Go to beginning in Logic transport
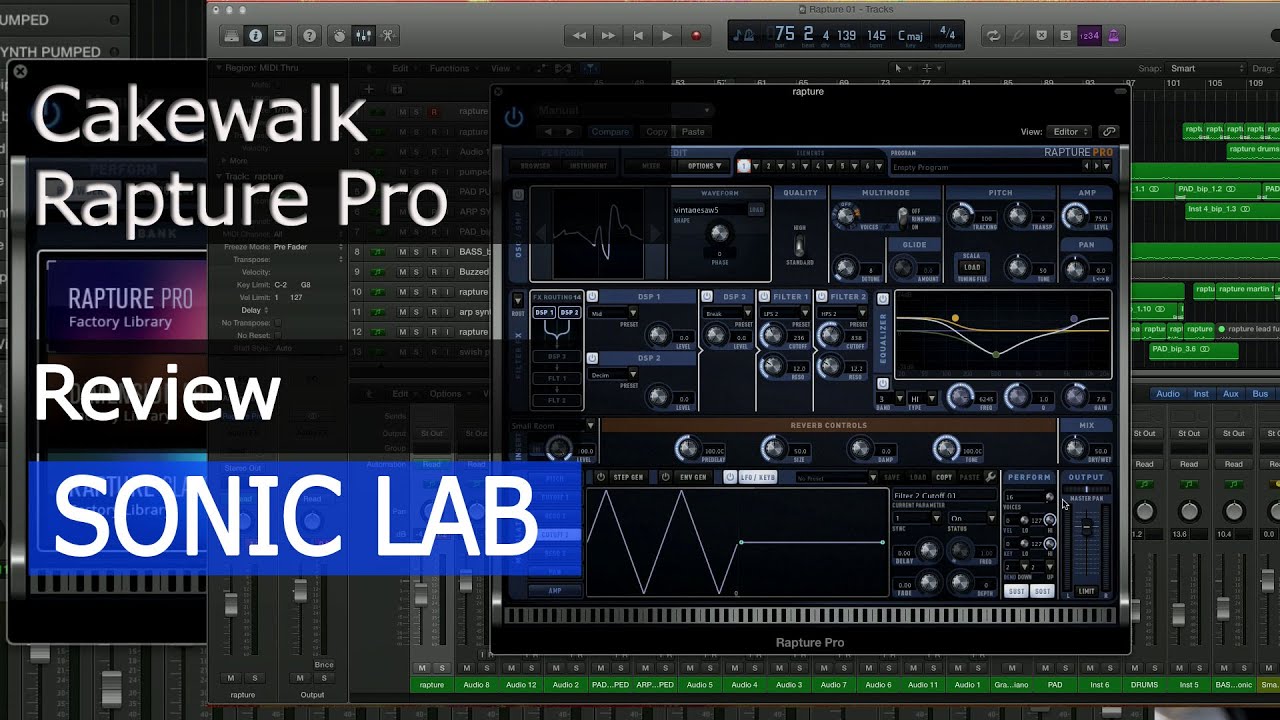 click(638, 36)
